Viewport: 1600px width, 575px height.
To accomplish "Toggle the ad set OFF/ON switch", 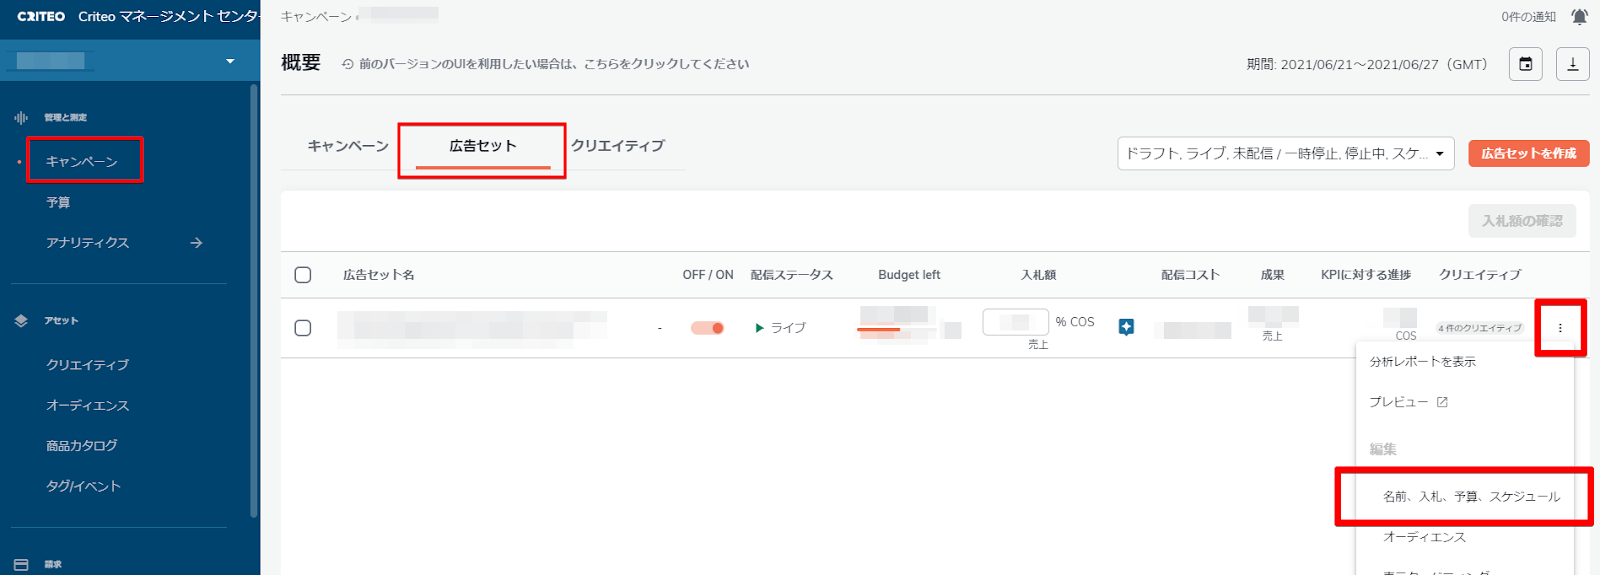I will [707, 328].
